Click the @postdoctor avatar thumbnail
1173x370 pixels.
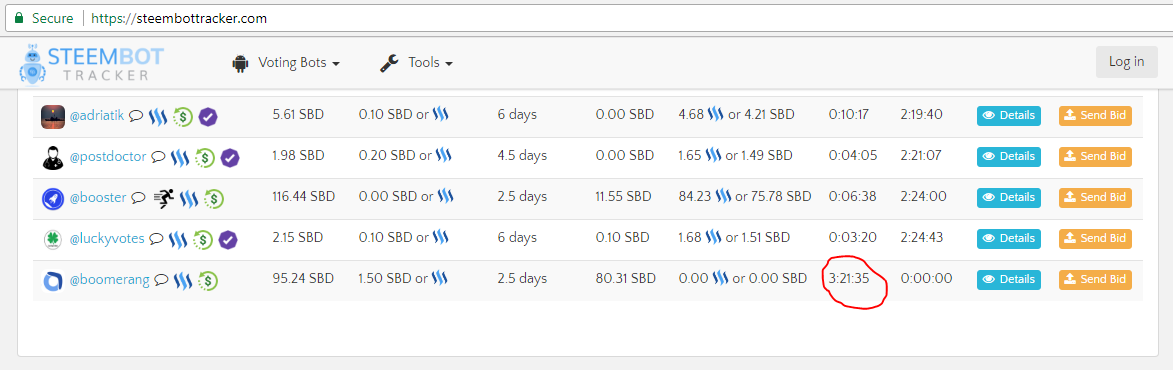coord(53,157)
